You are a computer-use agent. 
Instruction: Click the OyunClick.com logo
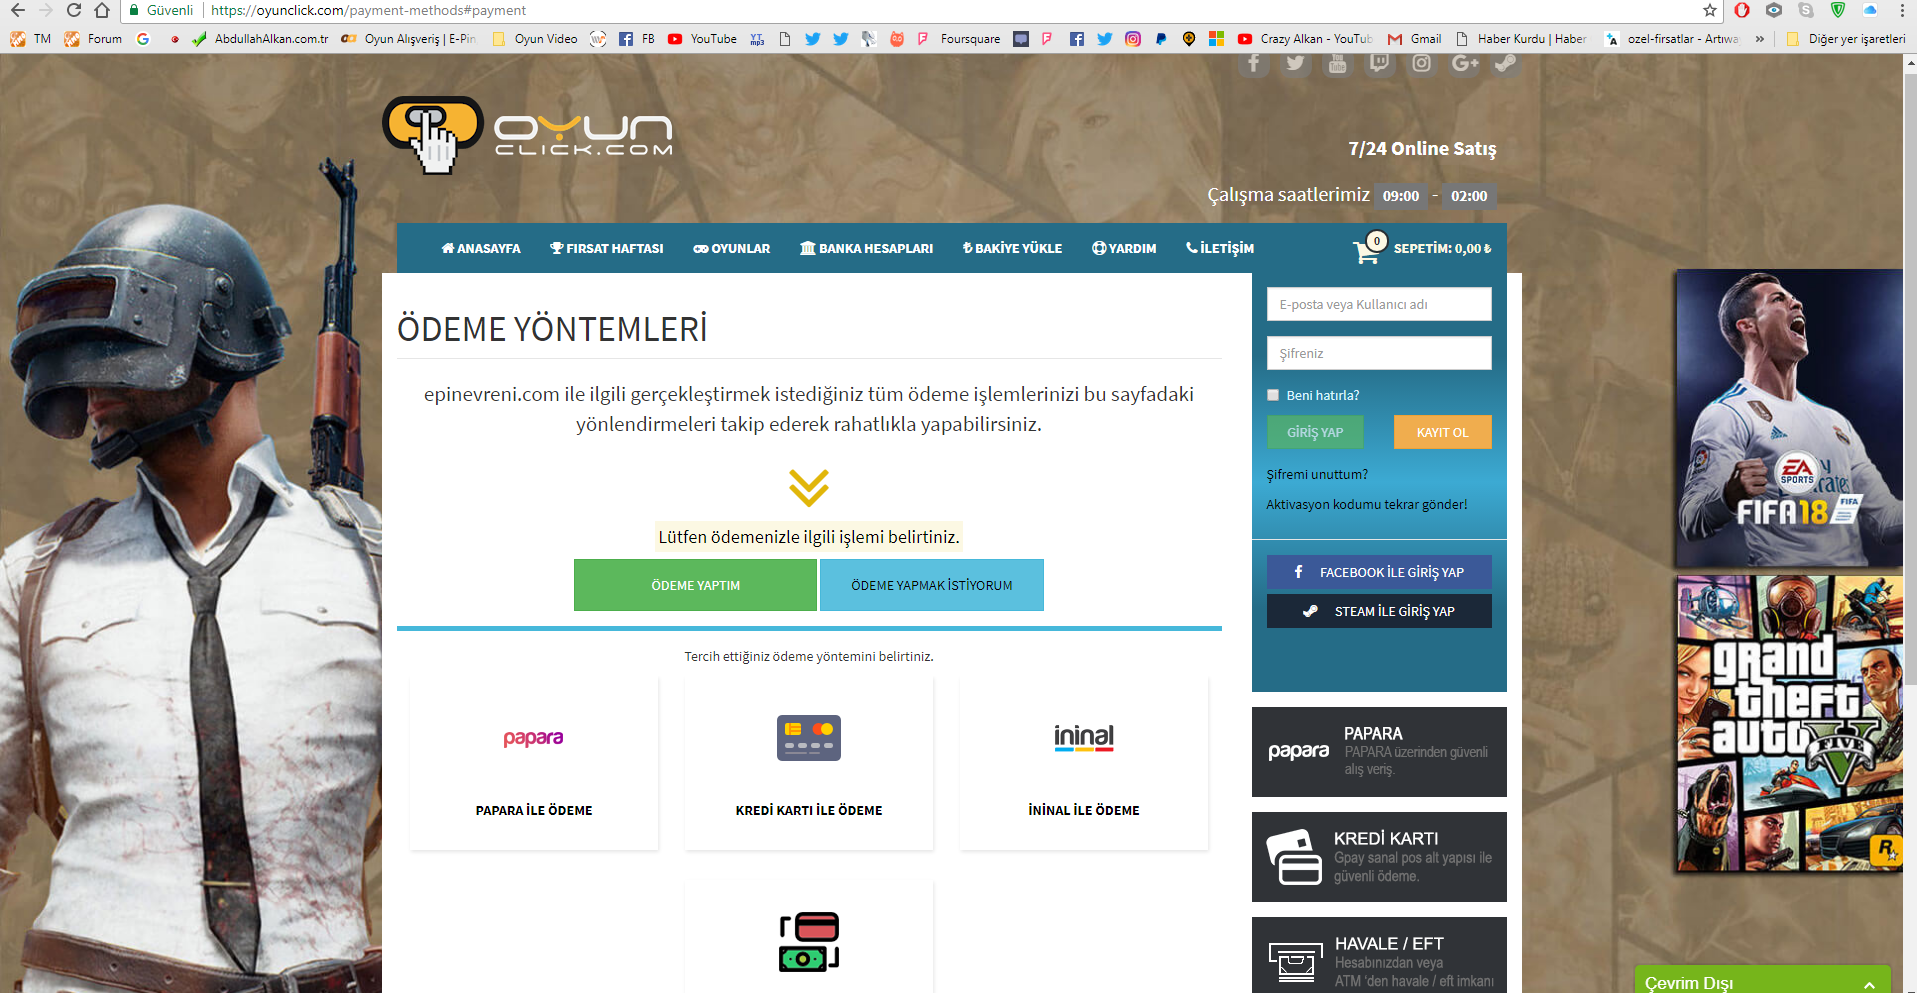(x=528, y=135)
